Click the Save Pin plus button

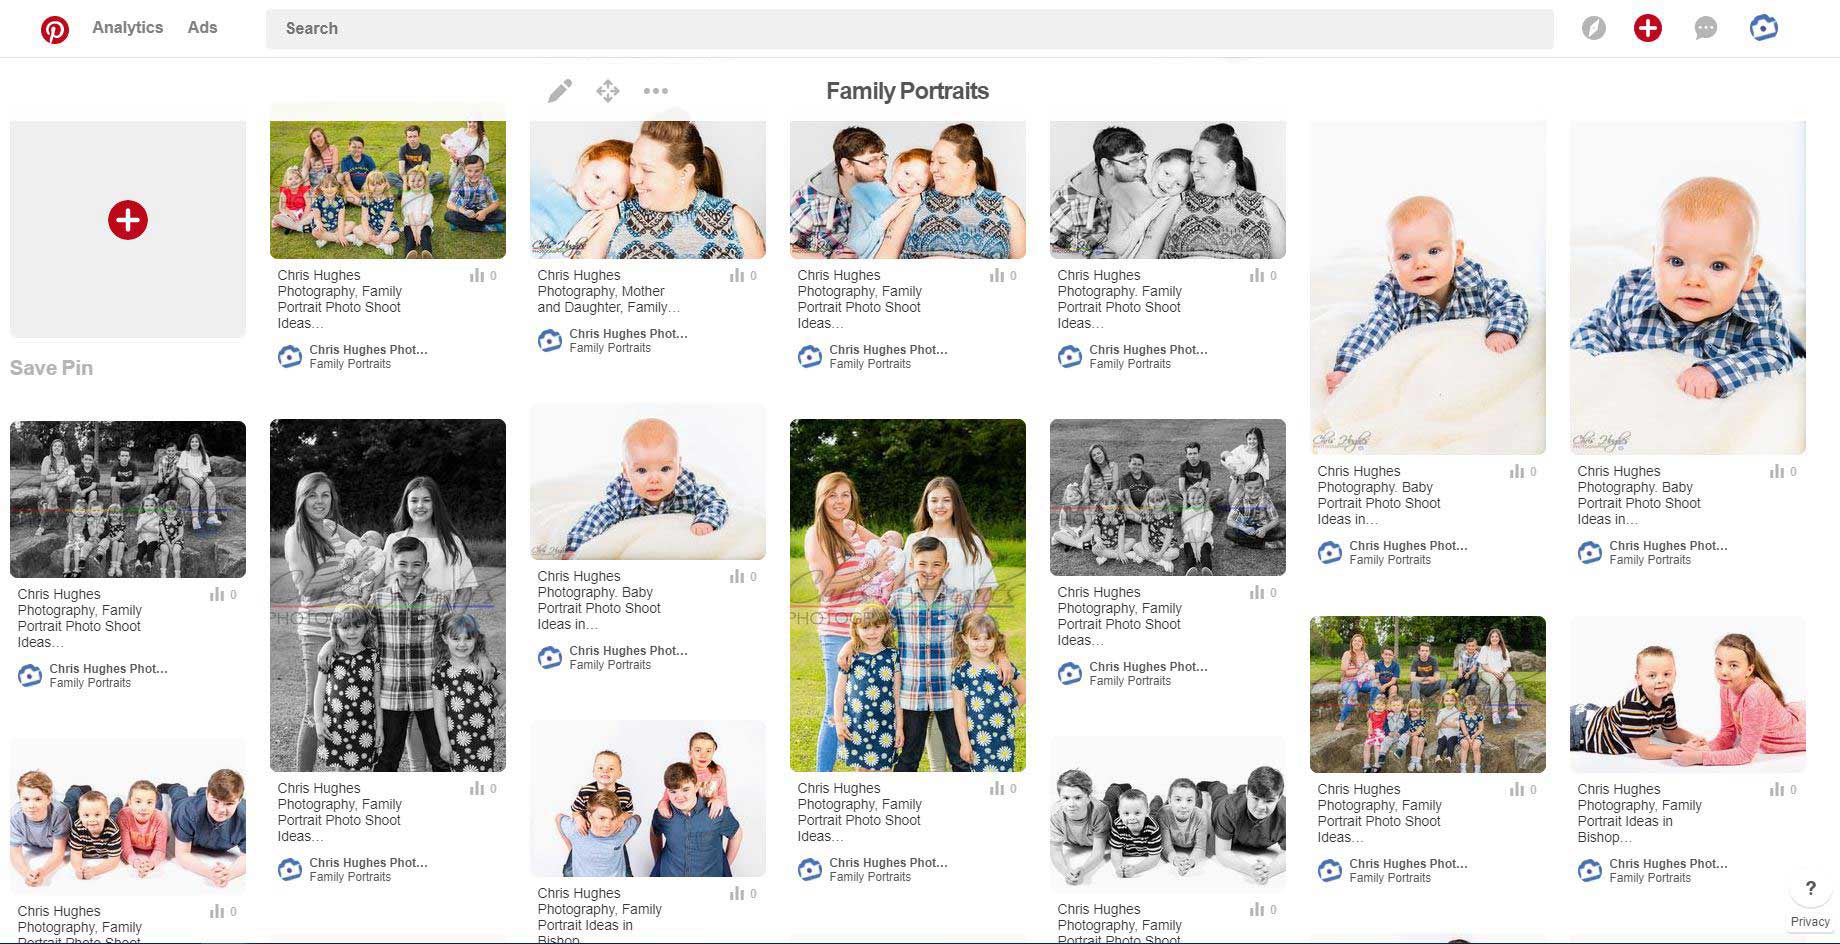(128, 220)
